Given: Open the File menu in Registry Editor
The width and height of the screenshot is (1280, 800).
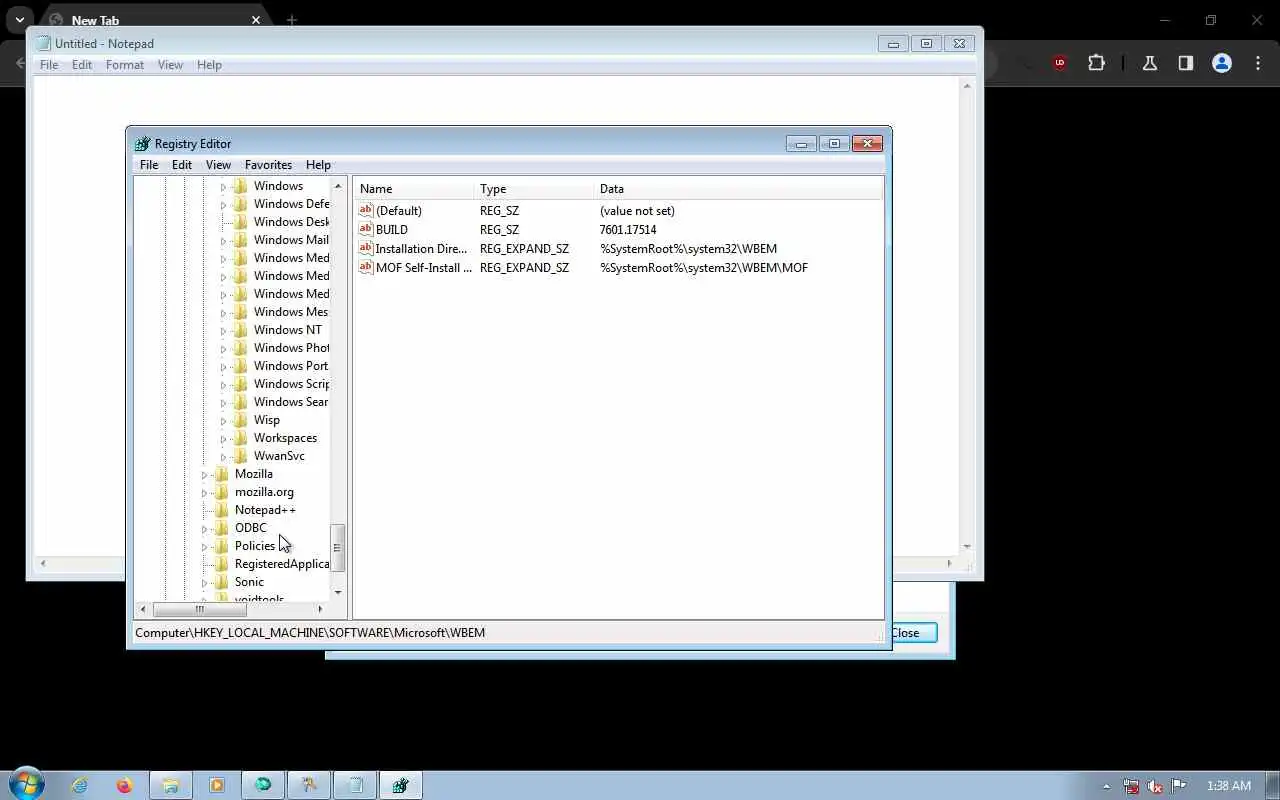Looking at the screenshot, I should point(149,165).
